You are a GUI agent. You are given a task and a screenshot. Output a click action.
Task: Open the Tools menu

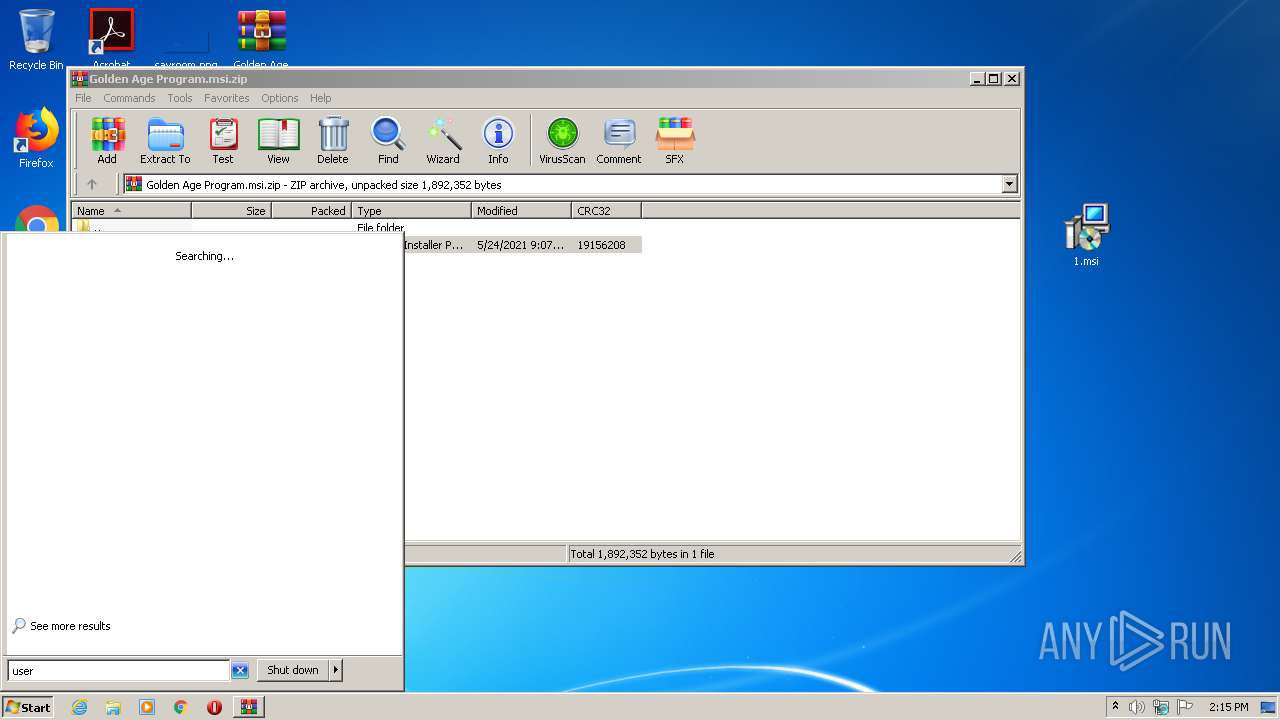(180, 98)
